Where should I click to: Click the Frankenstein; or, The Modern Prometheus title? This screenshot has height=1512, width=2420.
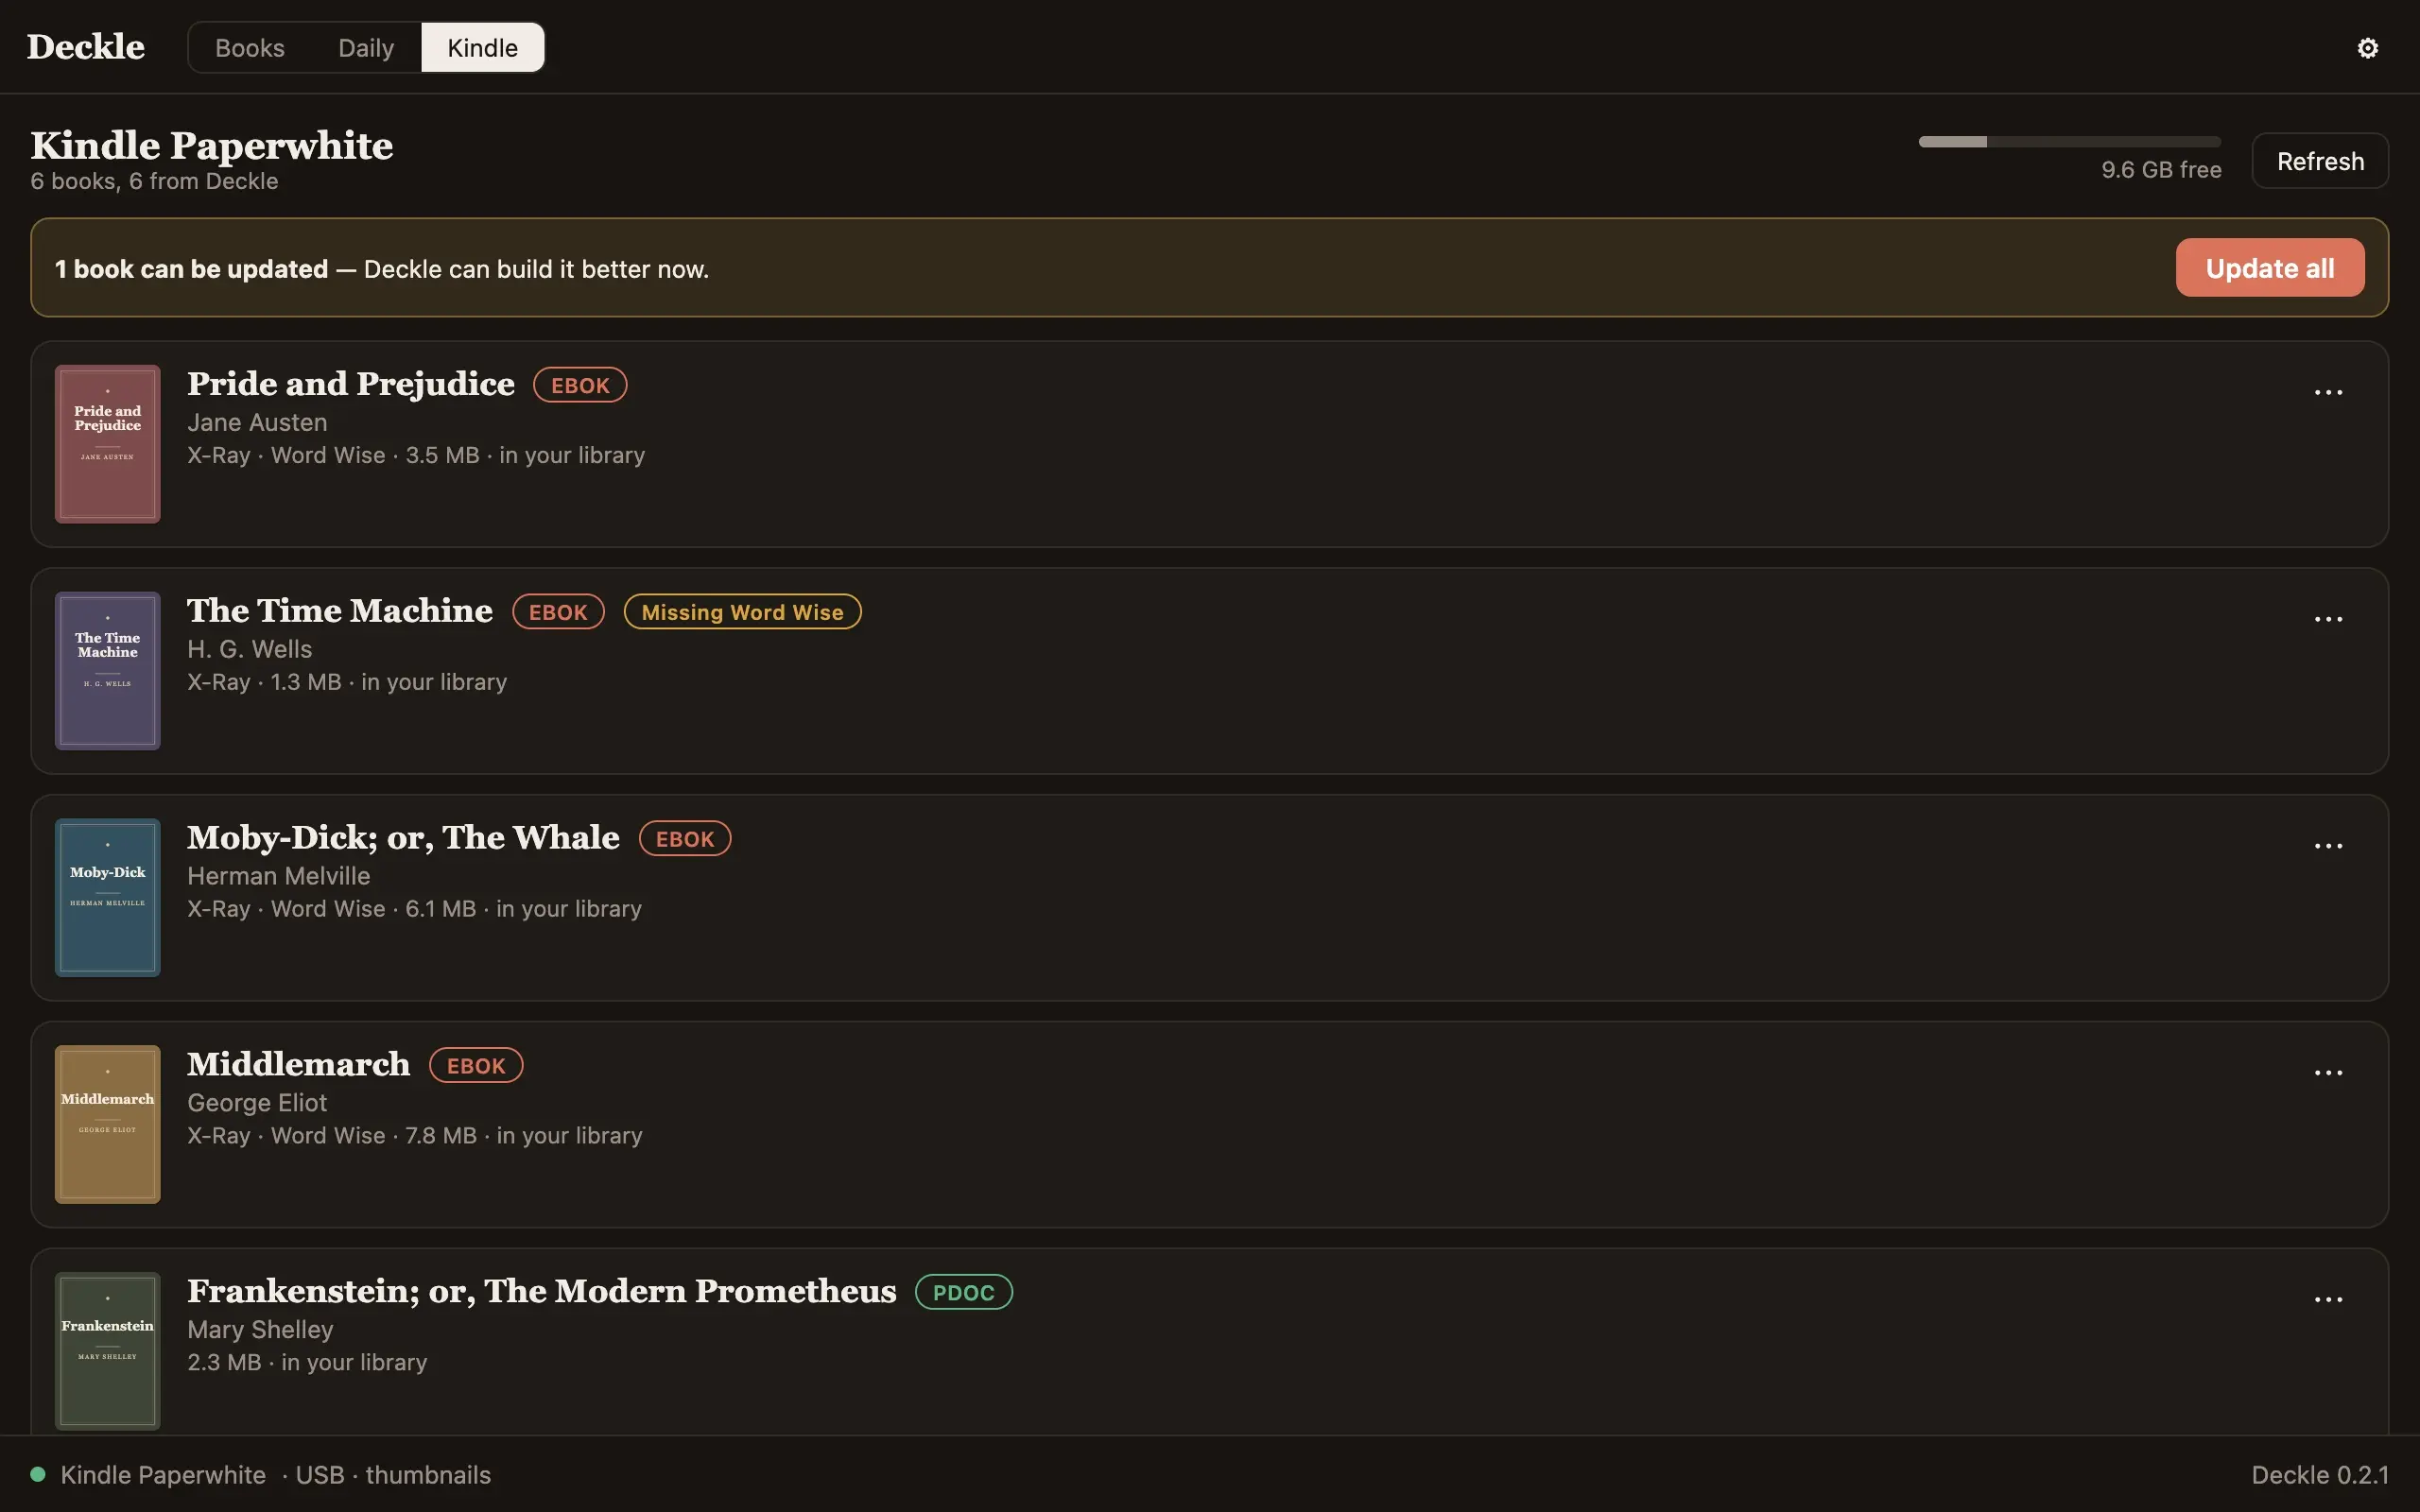coord(541,1291)
